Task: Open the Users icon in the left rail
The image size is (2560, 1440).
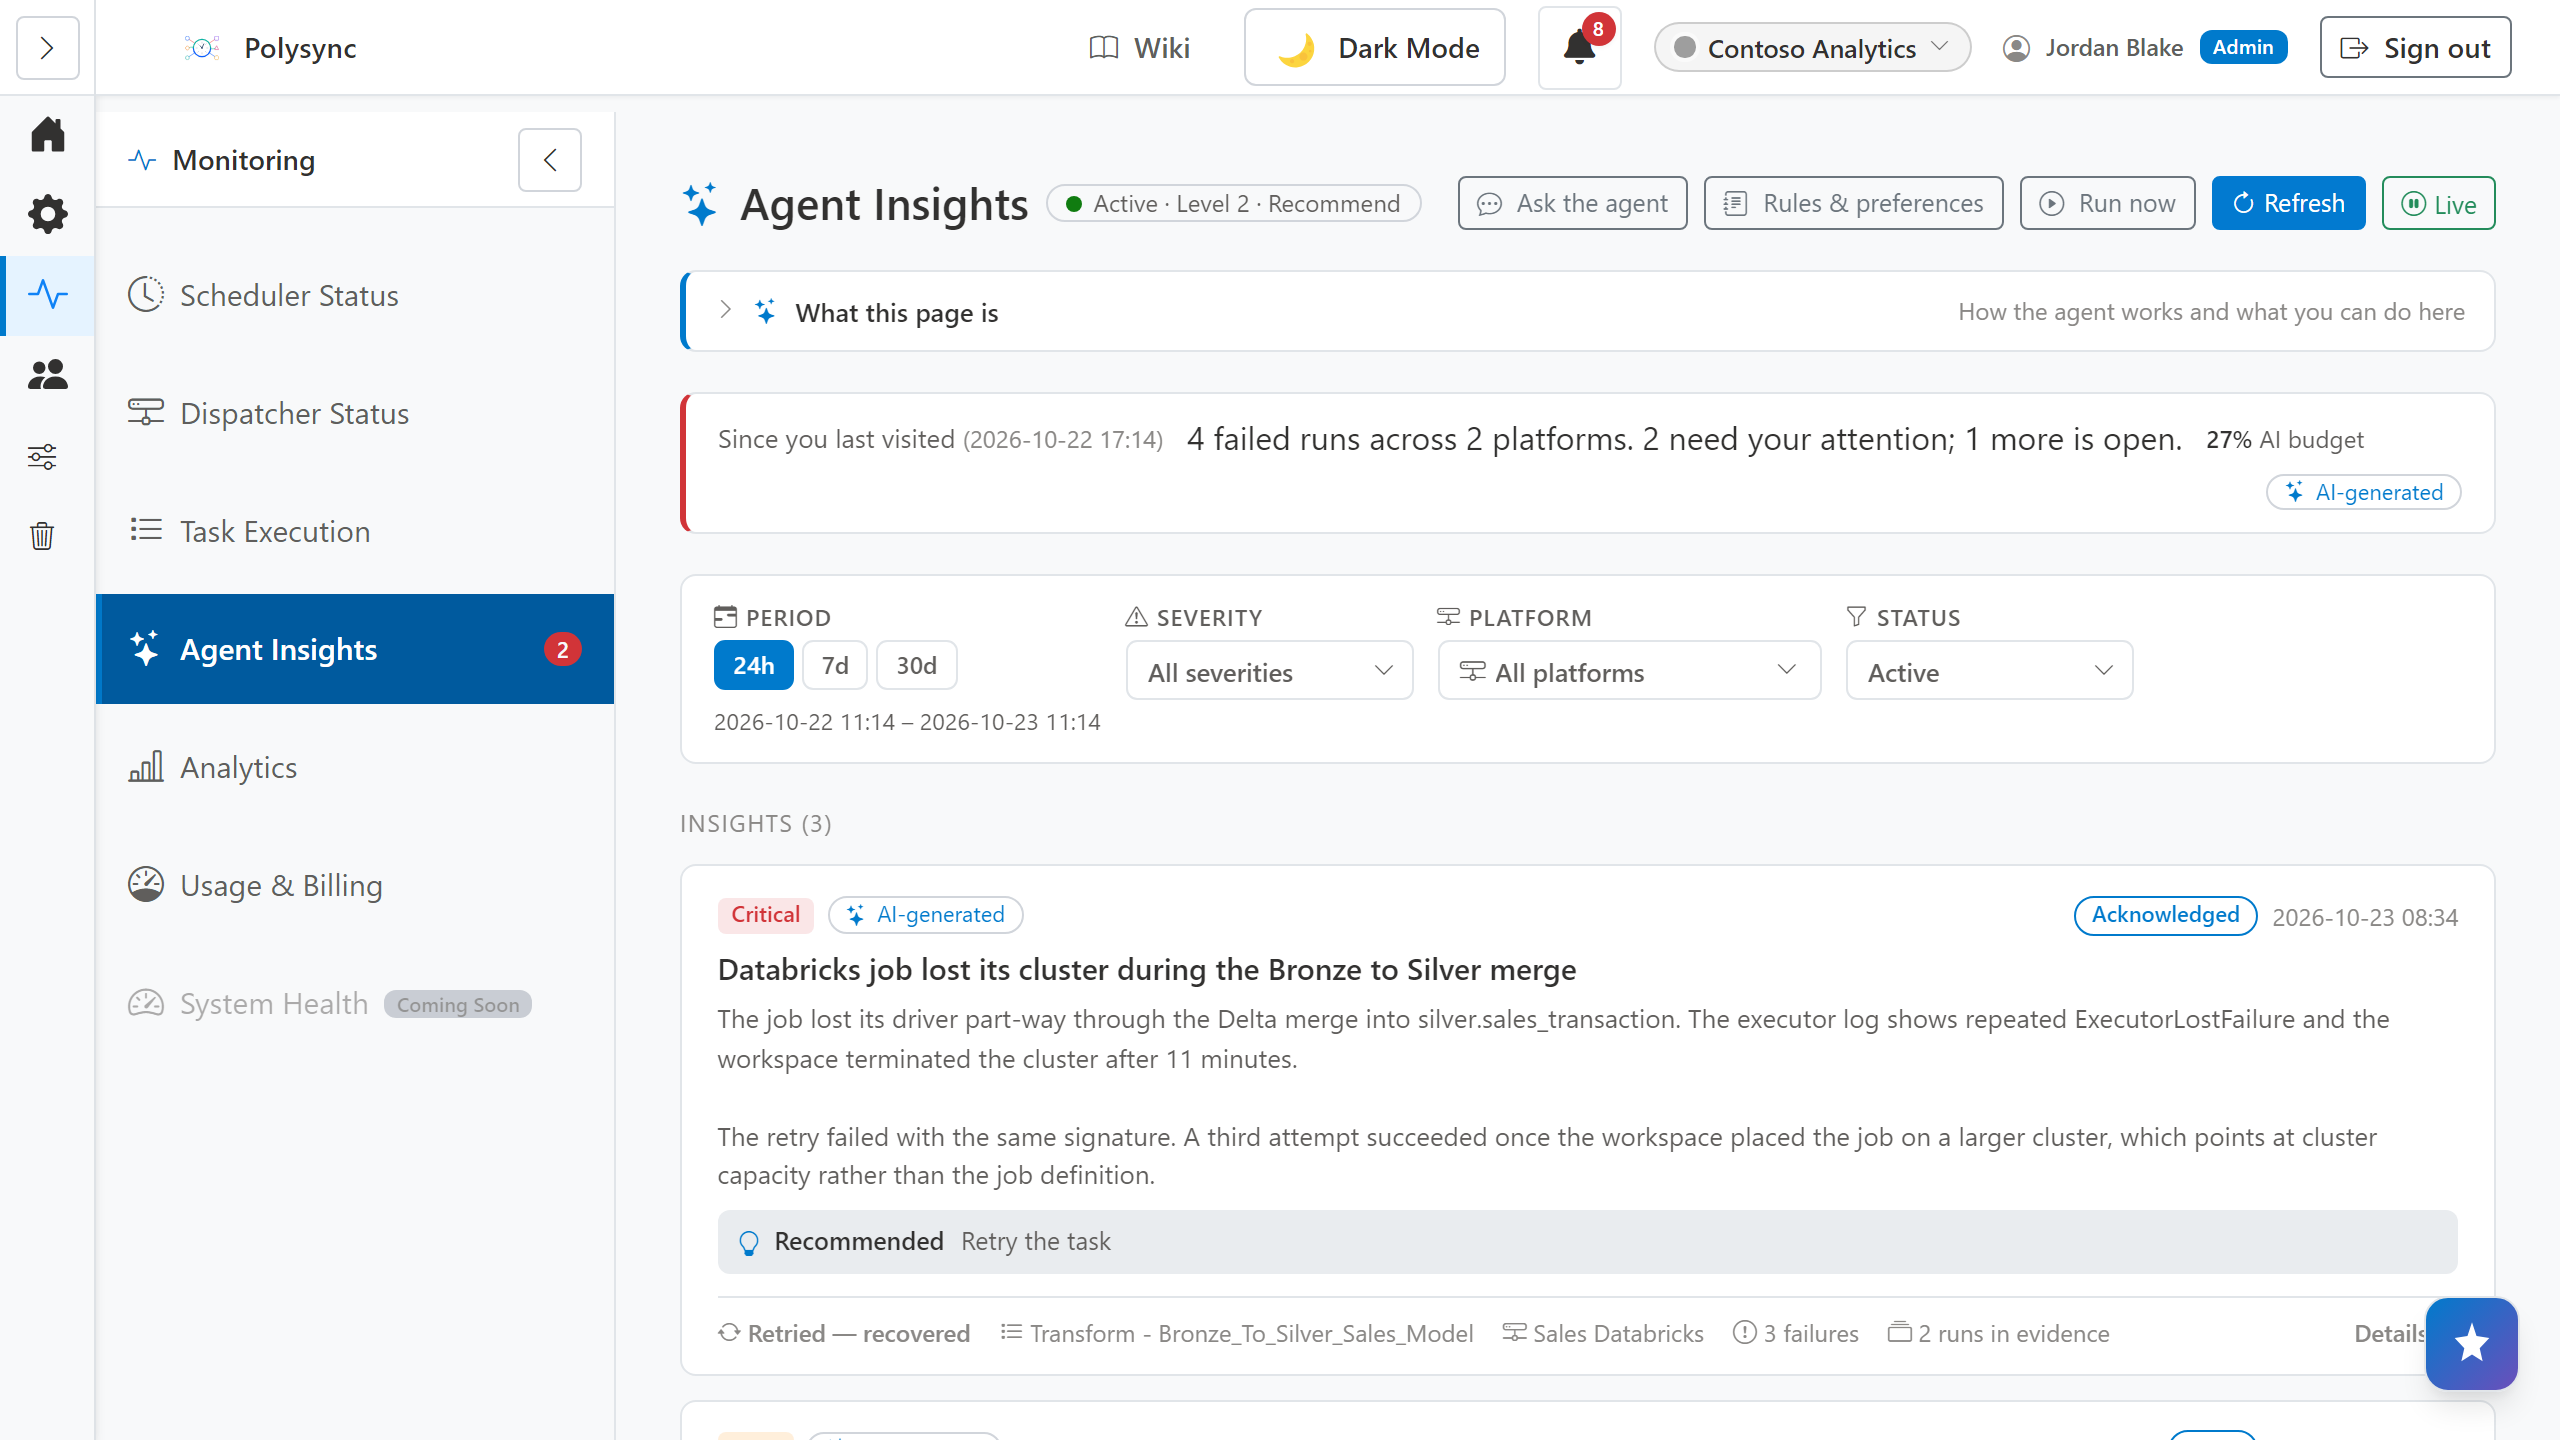Action: [47, 375]
